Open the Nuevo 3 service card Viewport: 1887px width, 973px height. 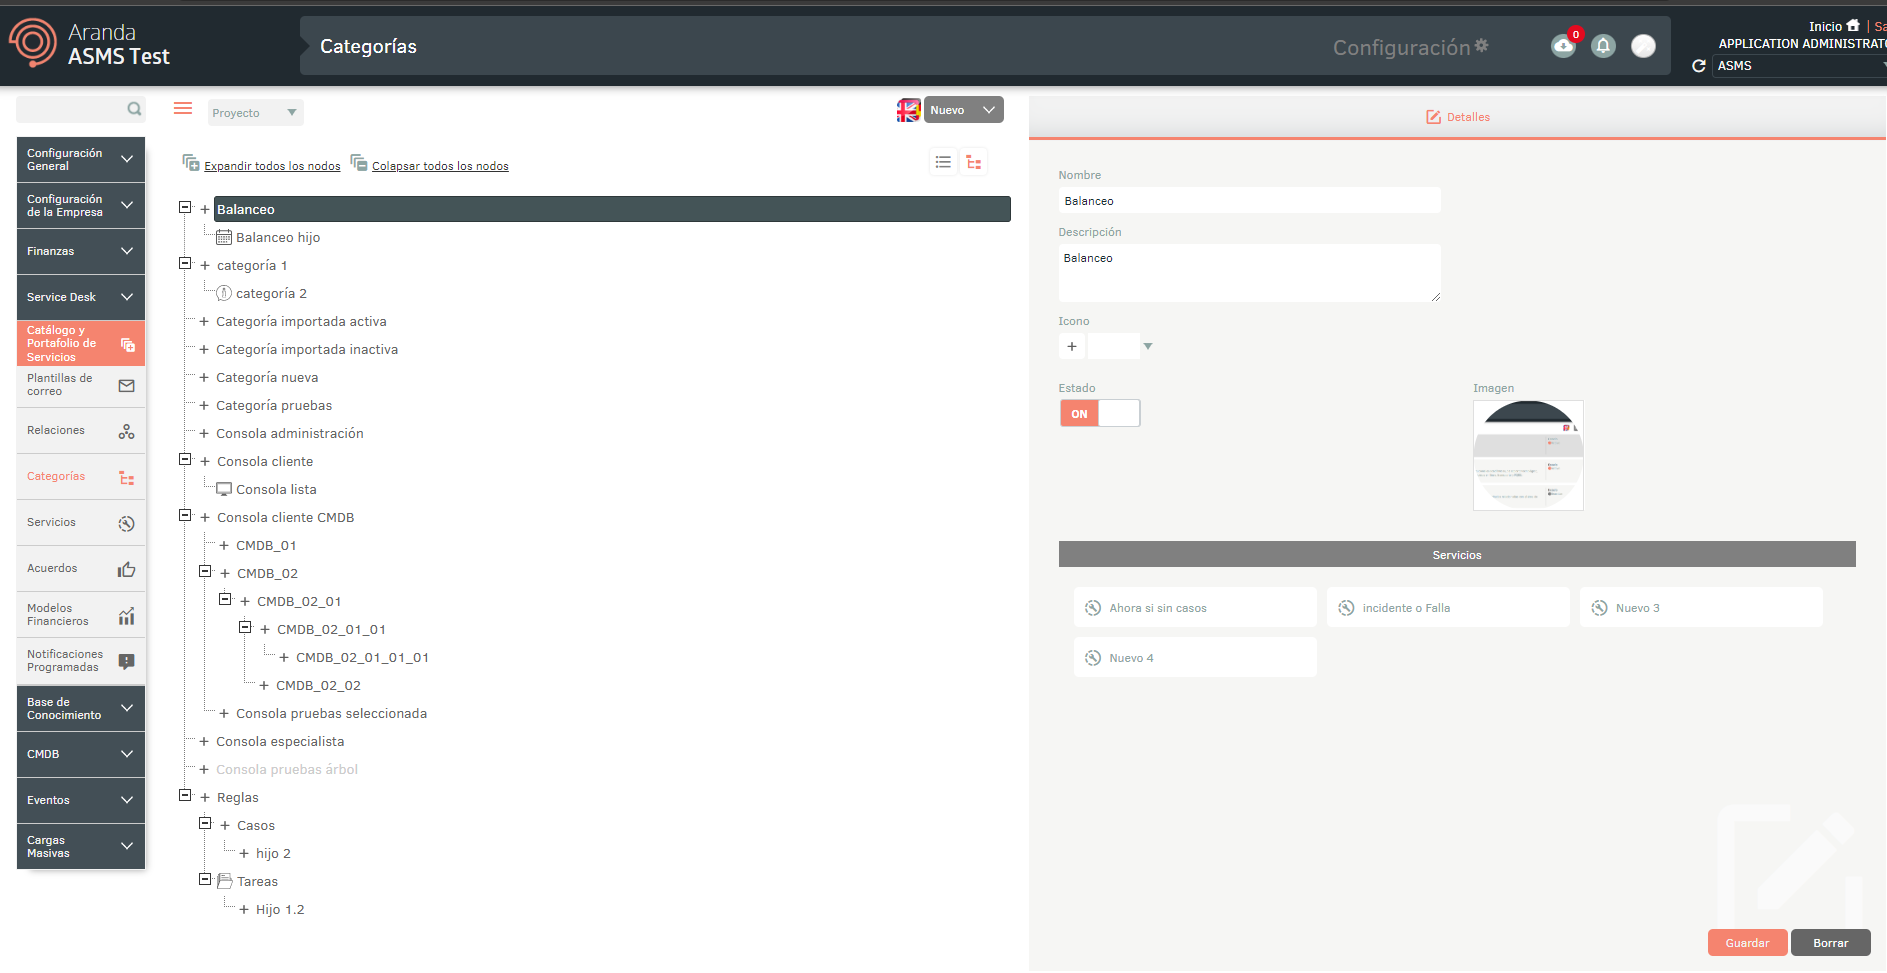click(1701, 608)
